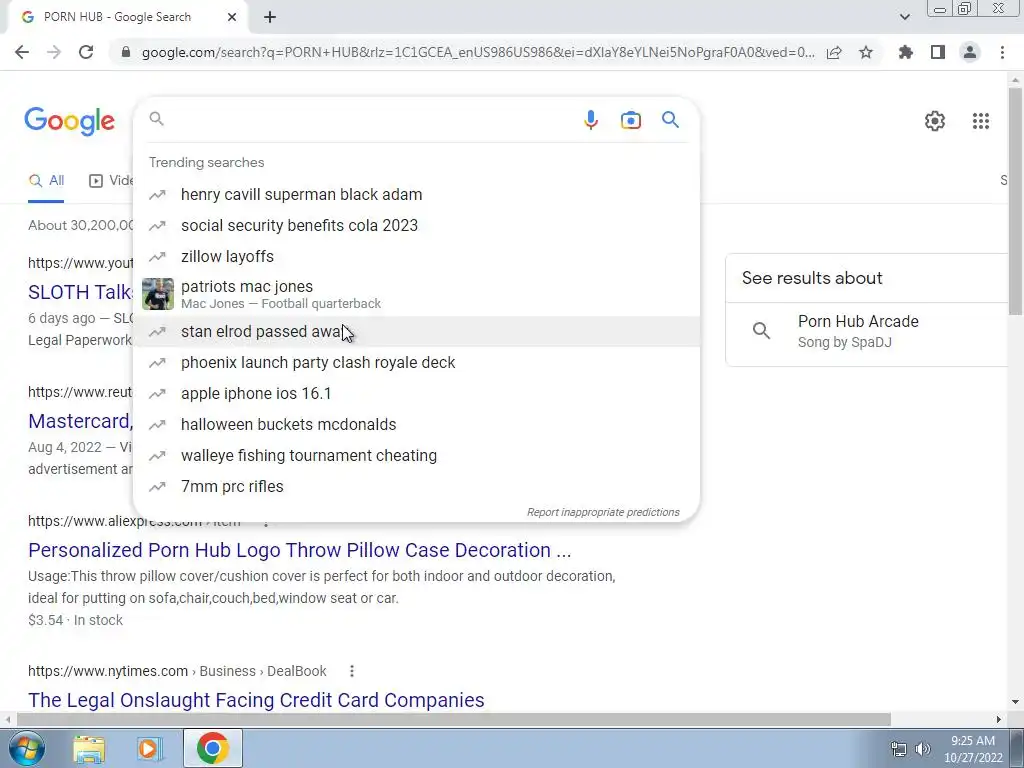Open the Extensions puzzle icon
Image resolution: width=1024 pixels, height=768 pixels.
905,52
